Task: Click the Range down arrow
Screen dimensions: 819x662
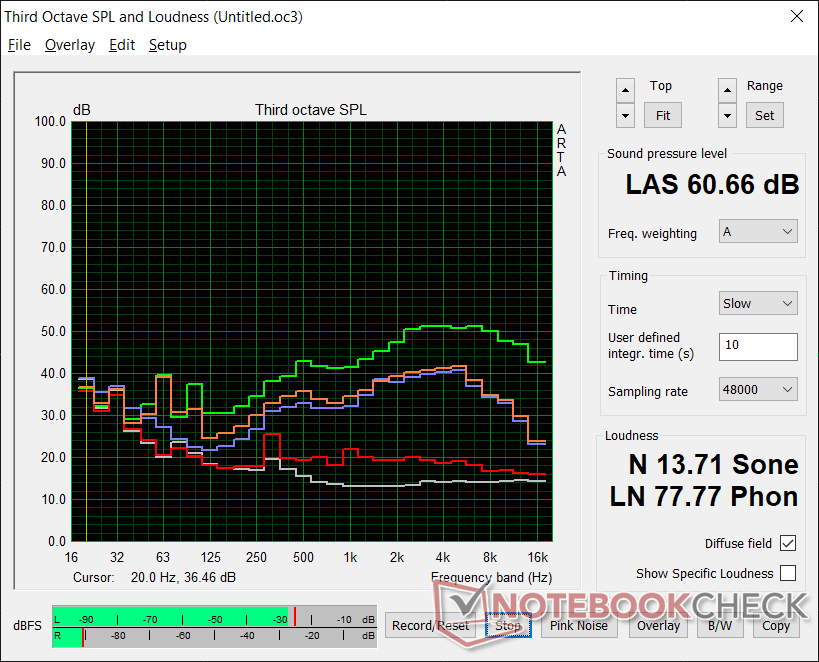Action: point(727,114)
